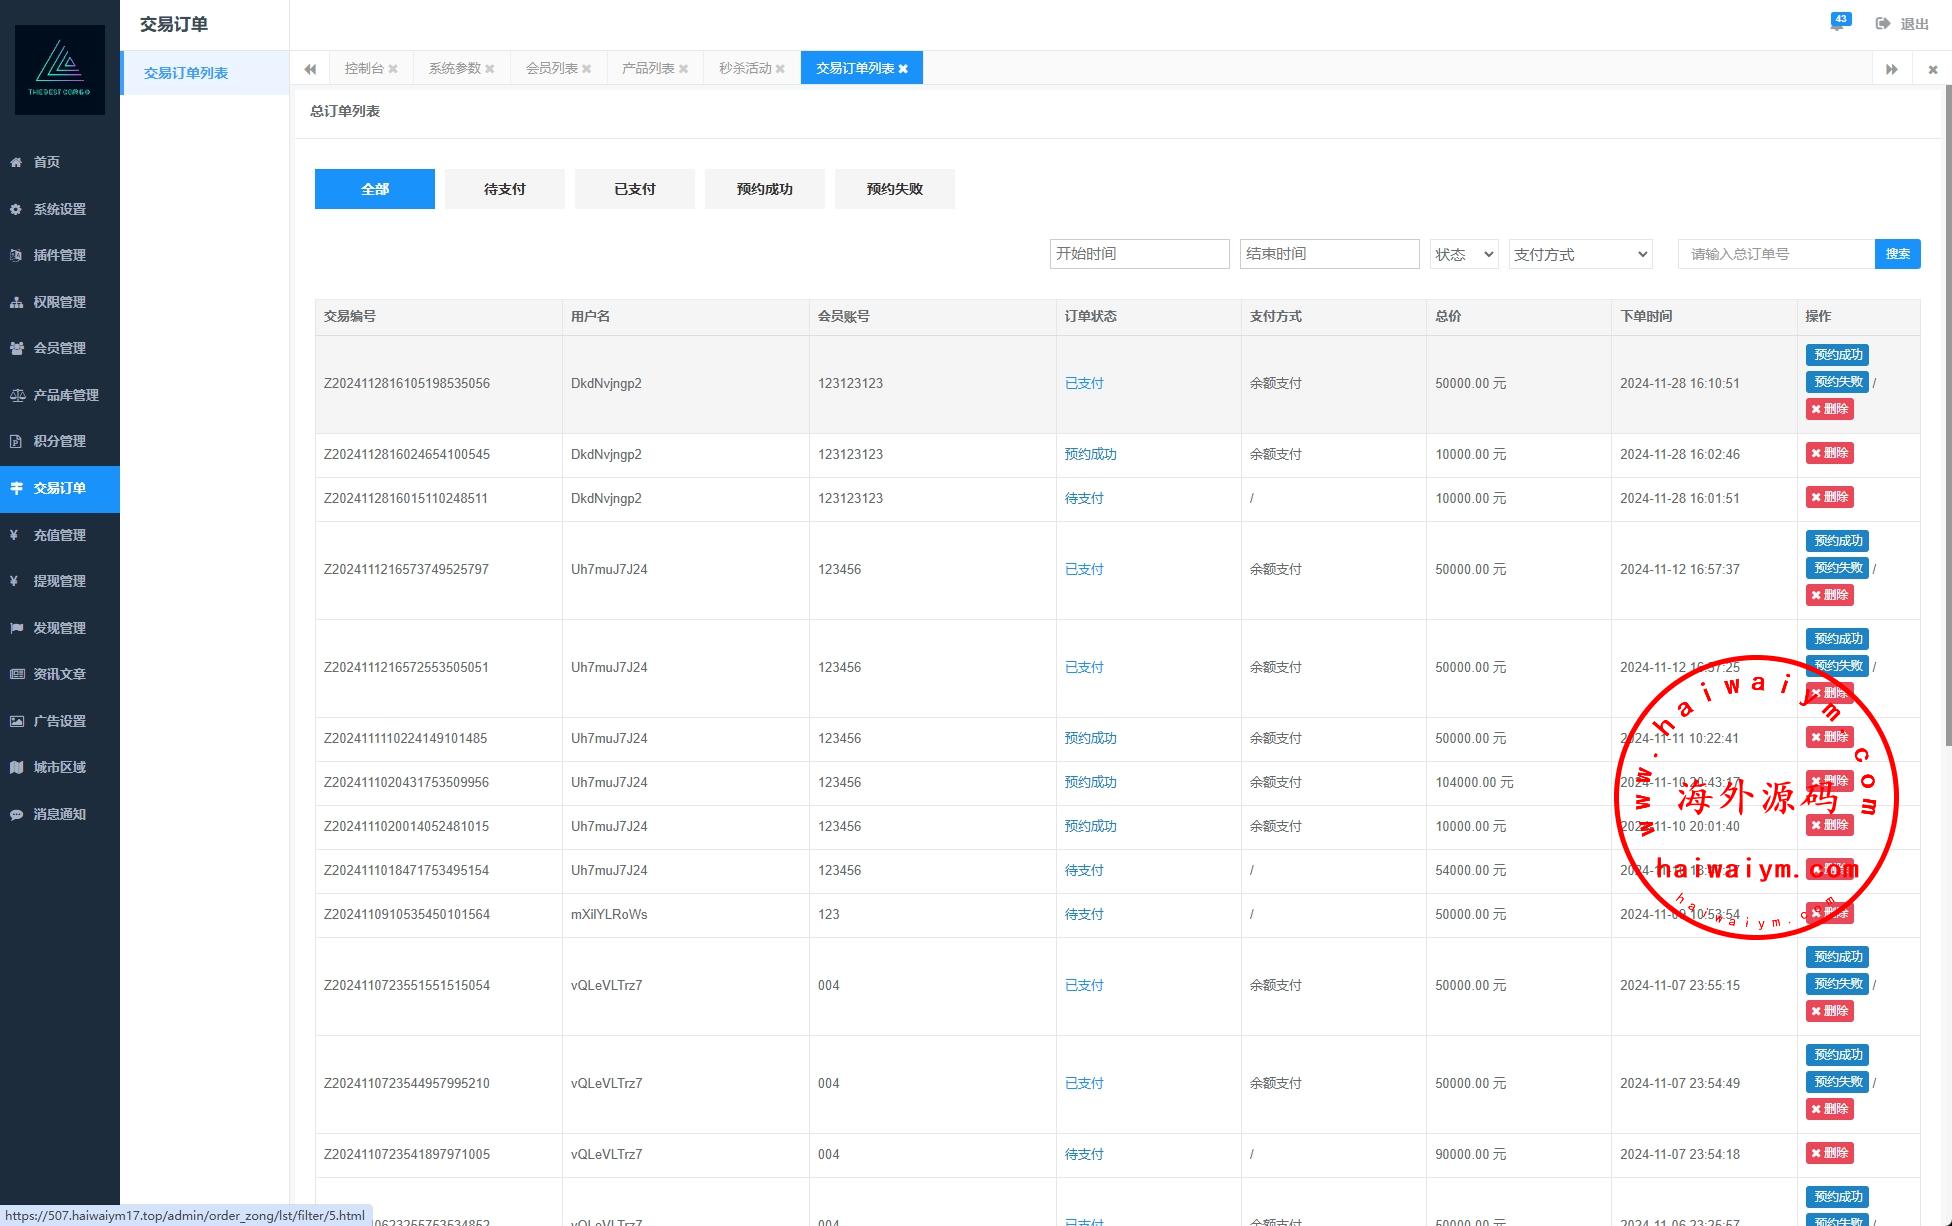Image resolution: width=1952 pixels, height=1226 pixels.
Task: Click 退出 logout link
Action: (x=1903, y=24)
